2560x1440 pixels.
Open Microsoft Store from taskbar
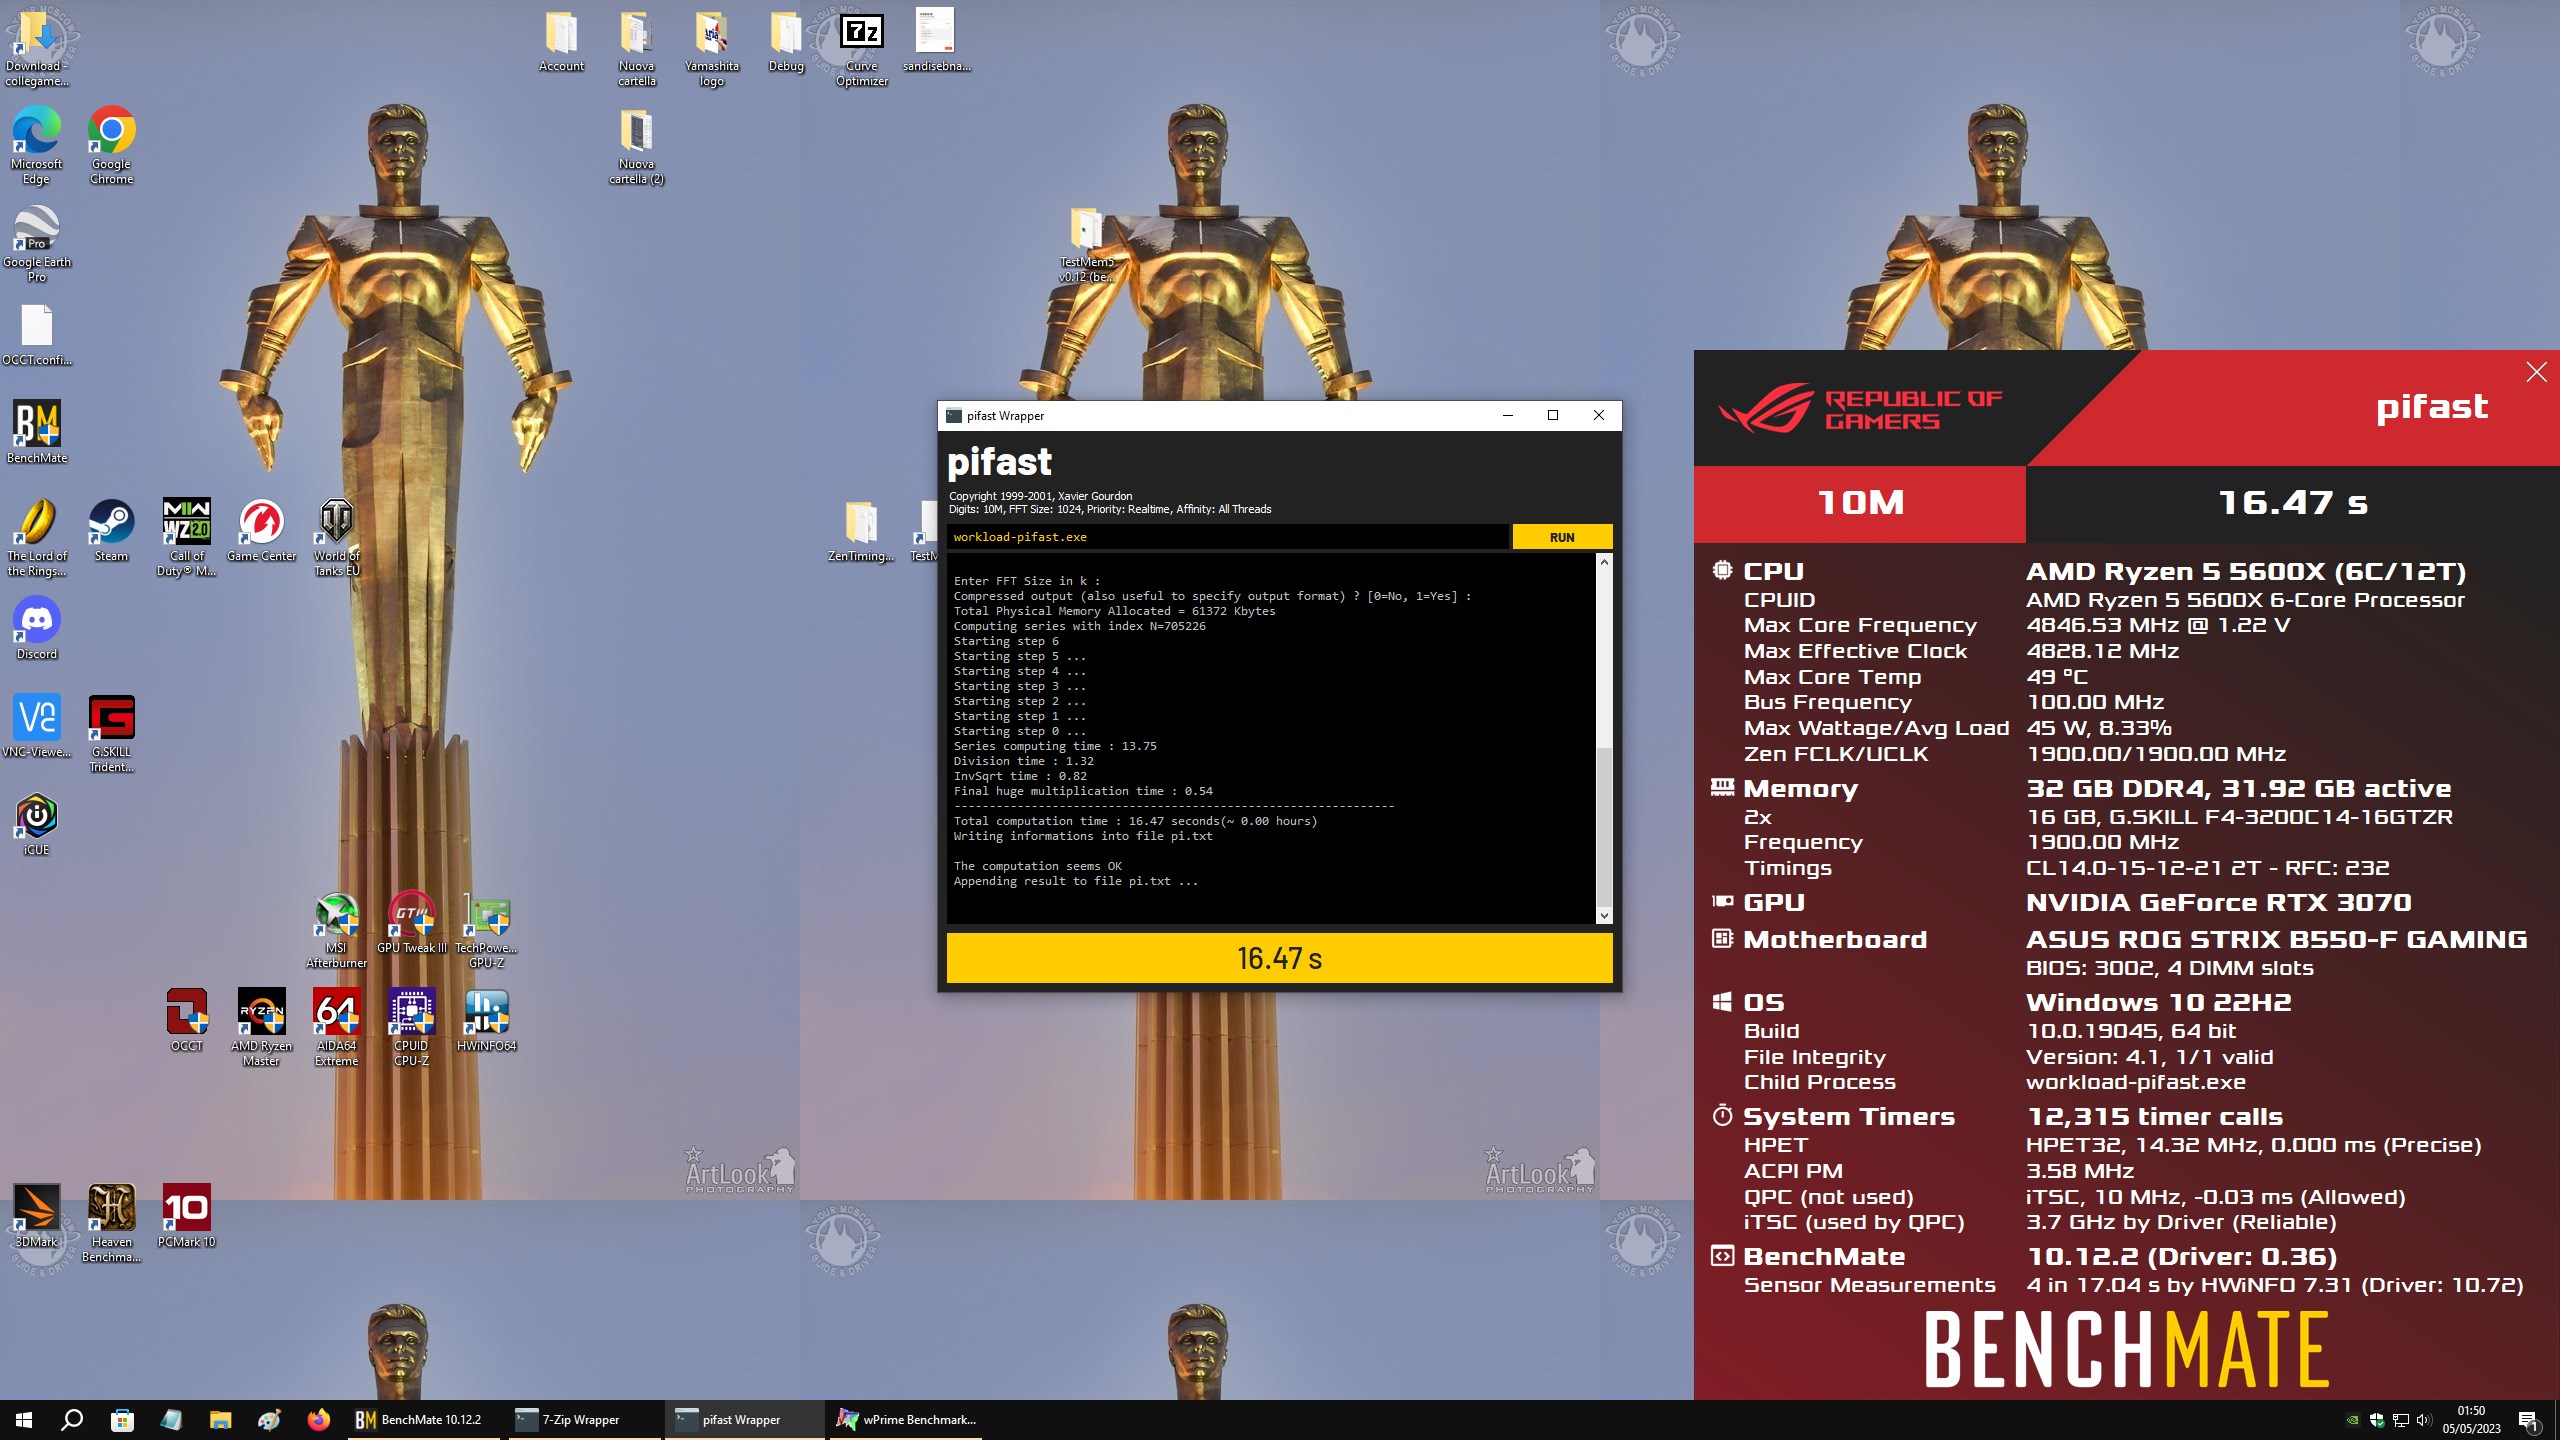point(122,1419)
